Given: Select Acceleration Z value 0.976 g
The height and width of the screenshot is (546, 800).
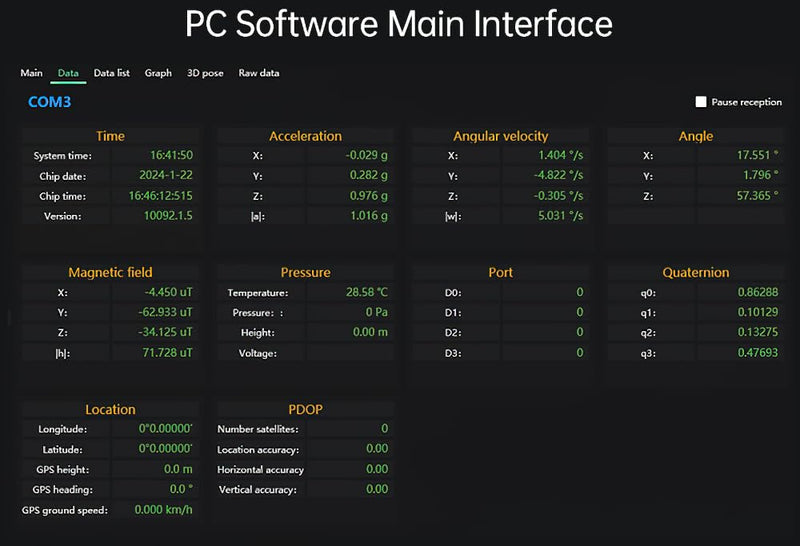Looking at the screenshot, I should tap(368, 195).
